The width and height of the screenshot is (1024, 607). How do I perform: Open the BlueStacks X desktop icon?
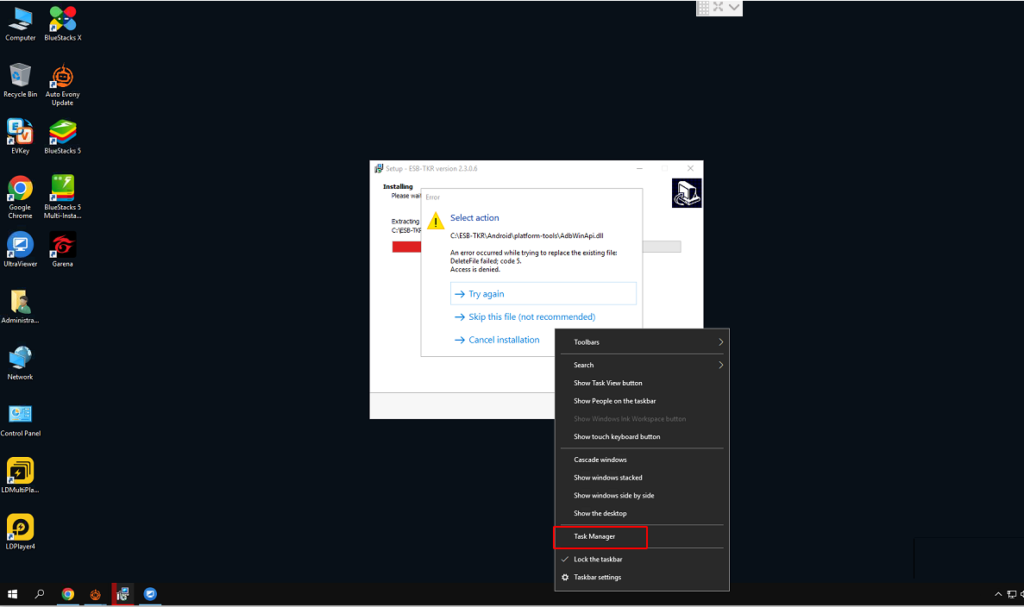63,22
